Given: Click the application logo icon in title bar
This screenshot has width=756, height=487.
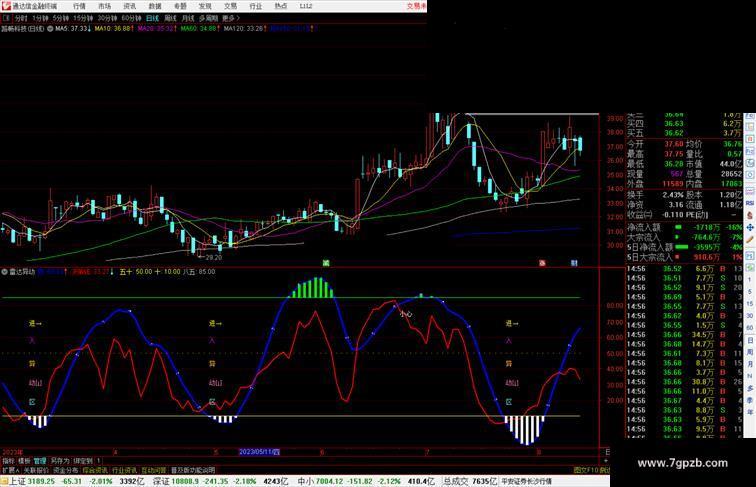Looking at the screenshot, I should point(6,6).
